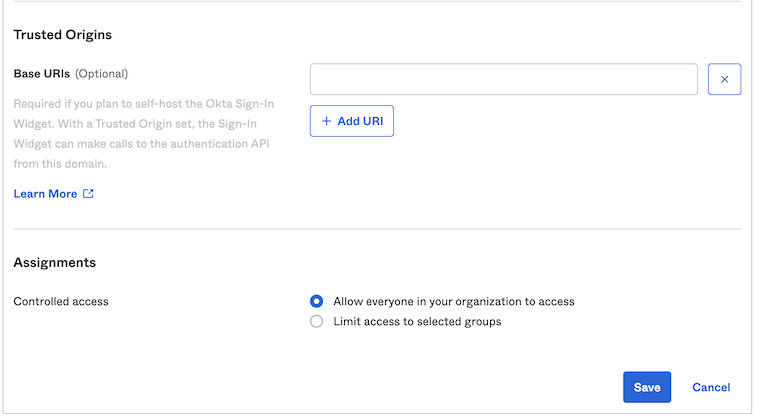Click the external-link icon beside Learn More
This screenshot has width=758, height=418.
[x=89, y=194]
